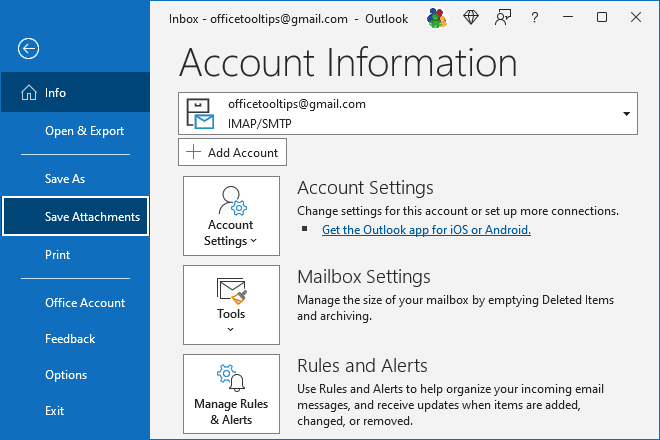Click the Account Settings heading text

[x=365, y=188]
